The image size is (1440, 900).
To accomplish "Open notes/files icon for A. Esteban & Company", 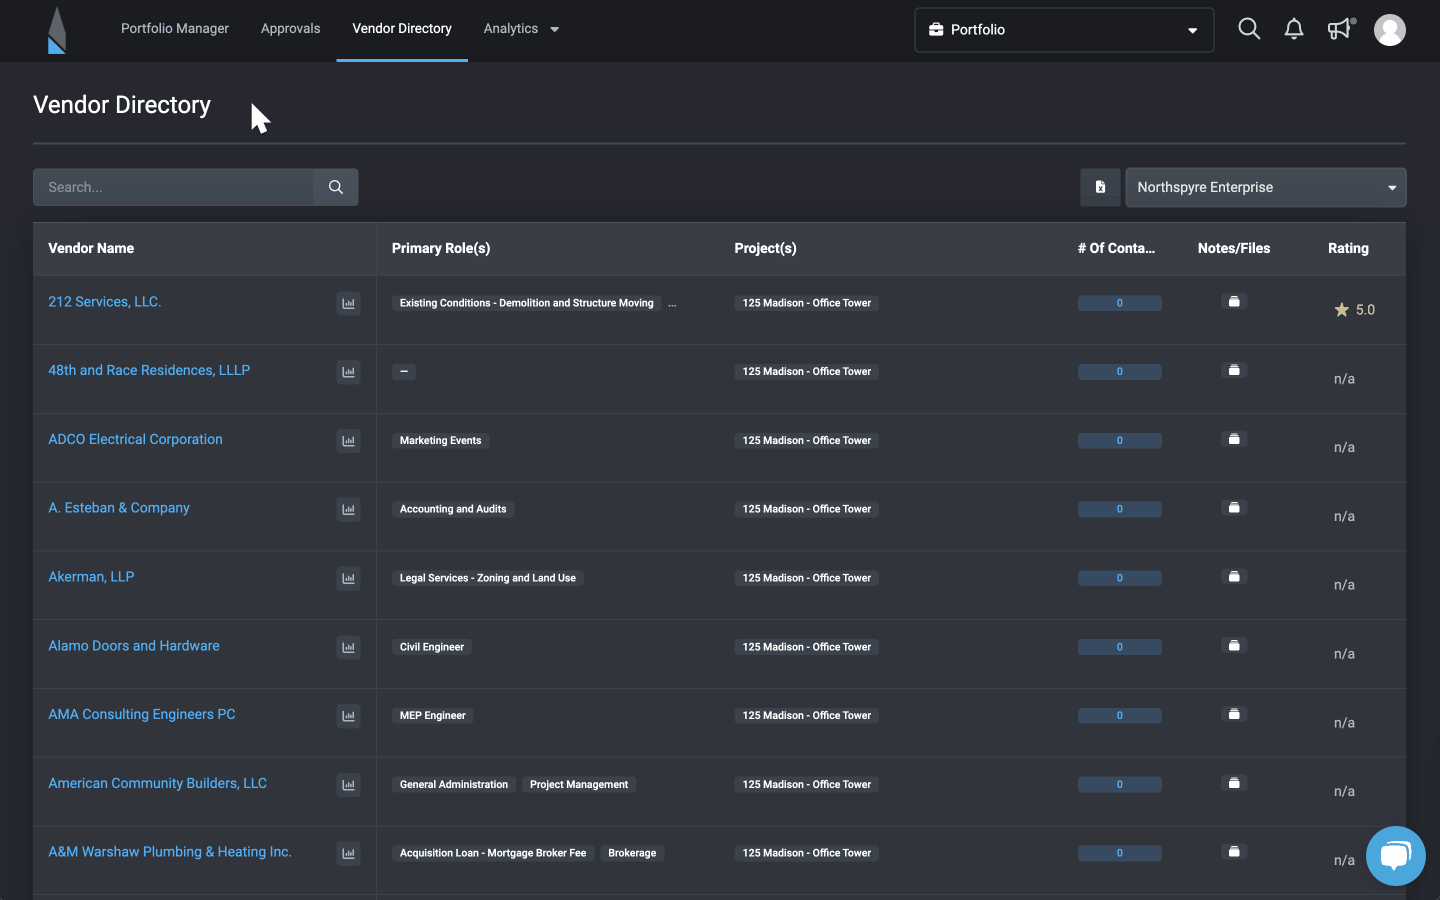I will [1234, 509].
